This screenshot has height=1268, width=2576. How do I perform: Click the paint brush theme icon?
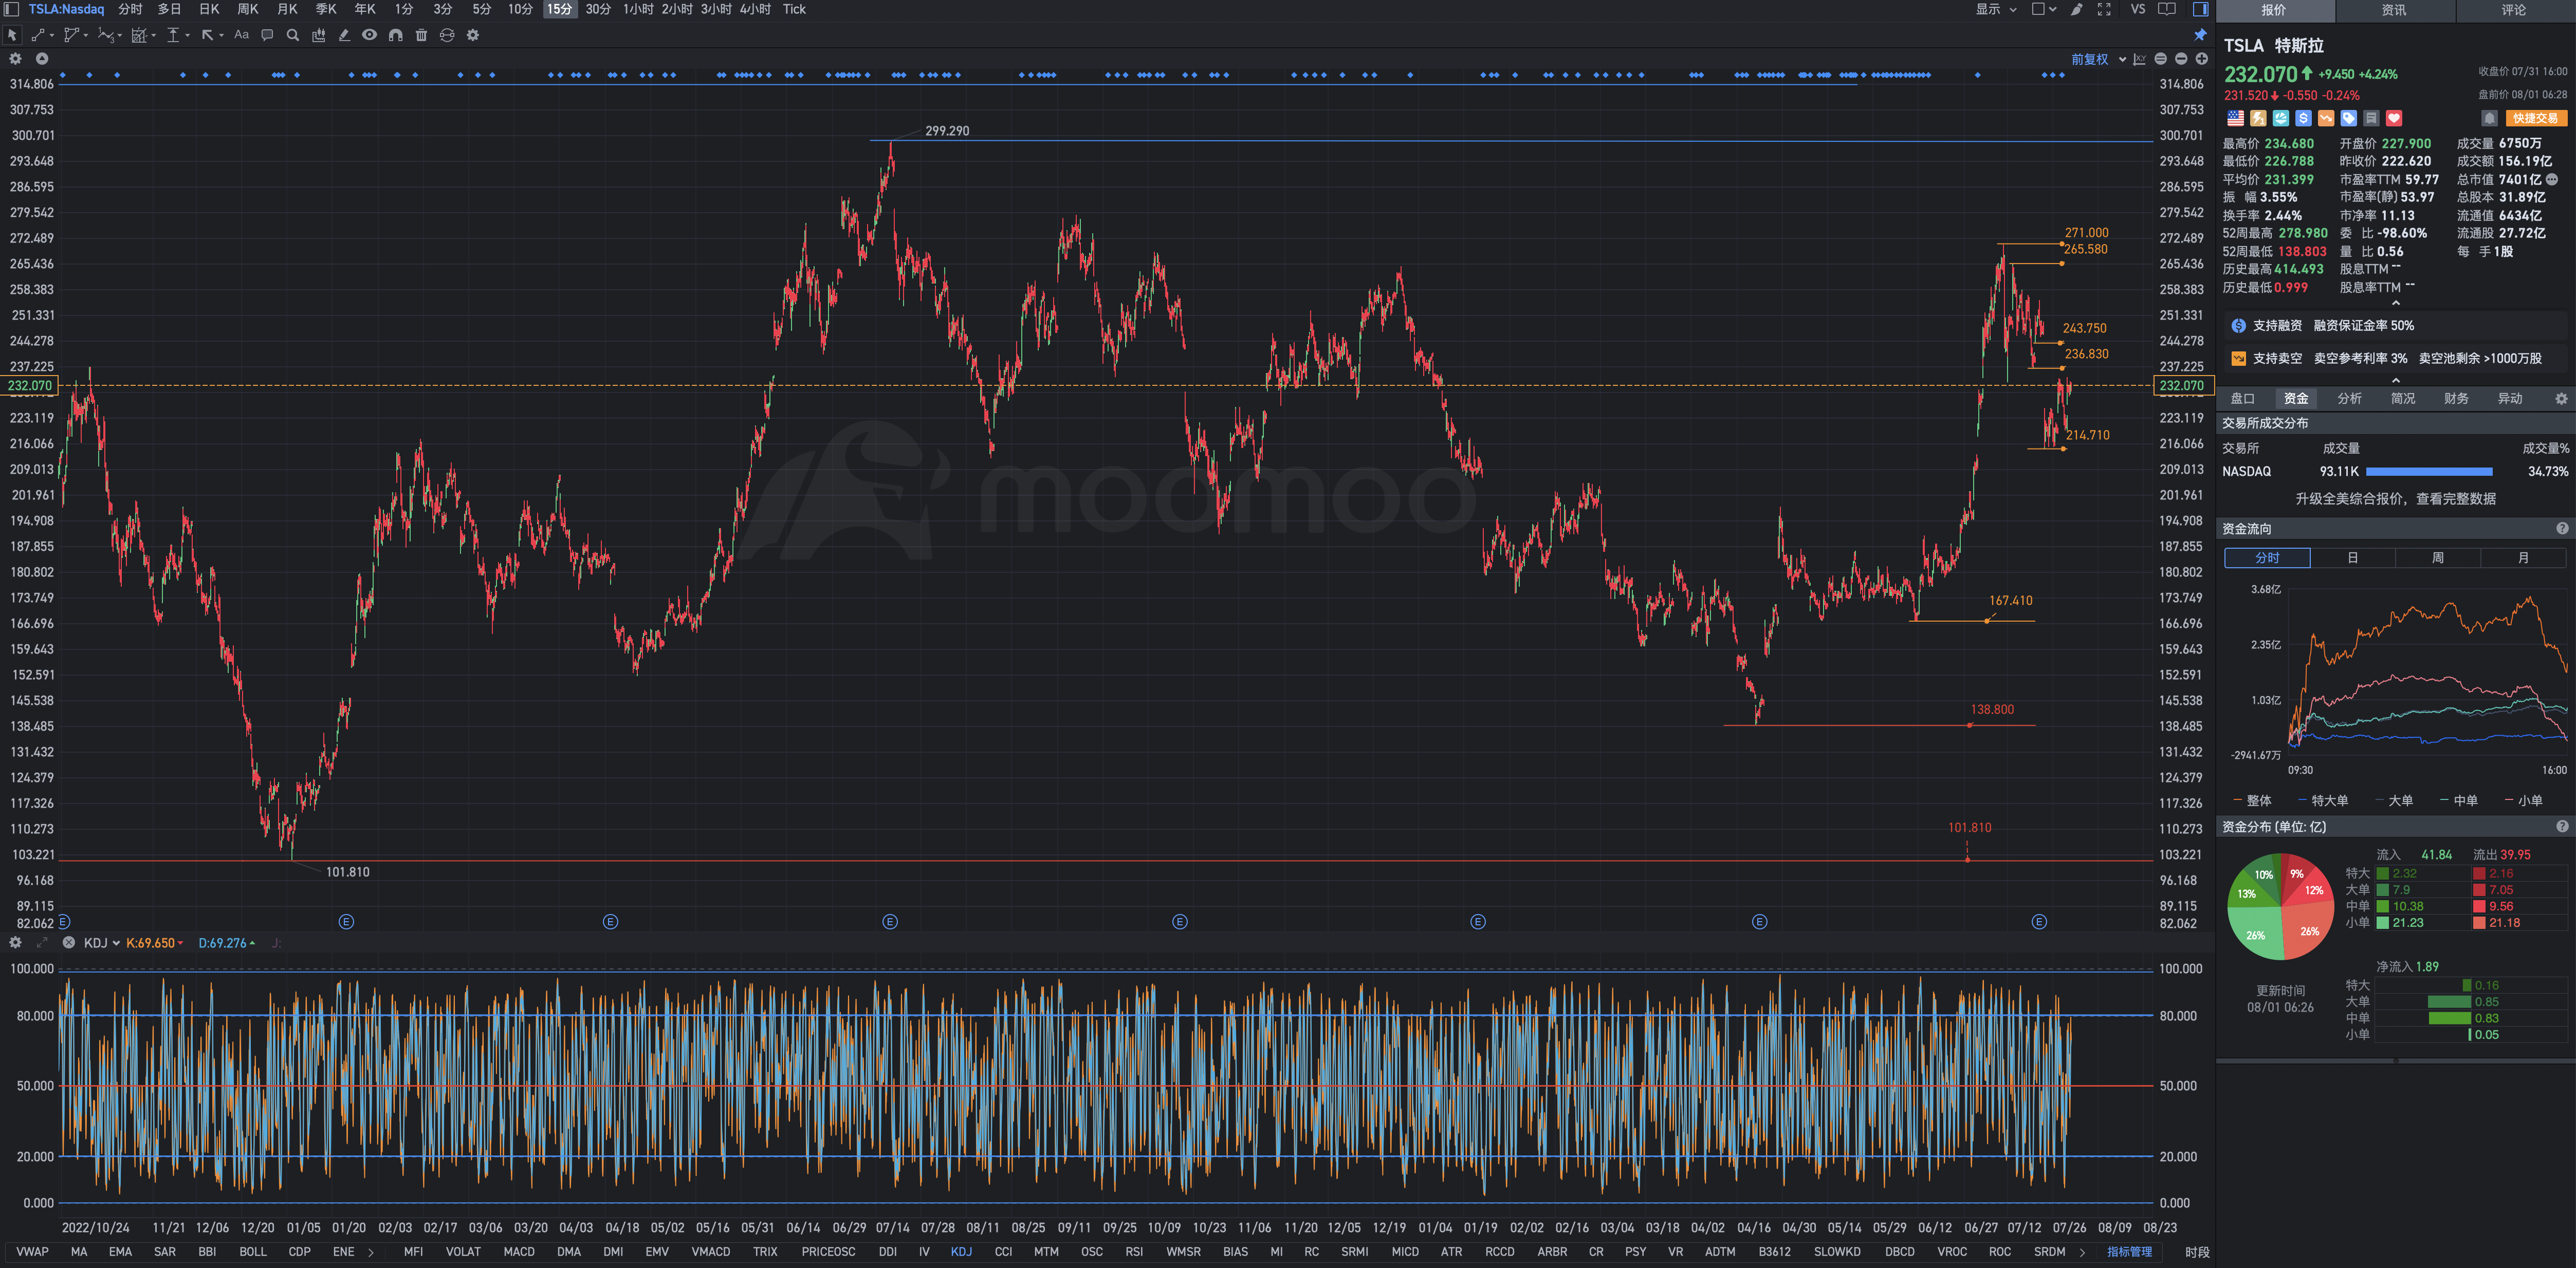[2077, 9]
